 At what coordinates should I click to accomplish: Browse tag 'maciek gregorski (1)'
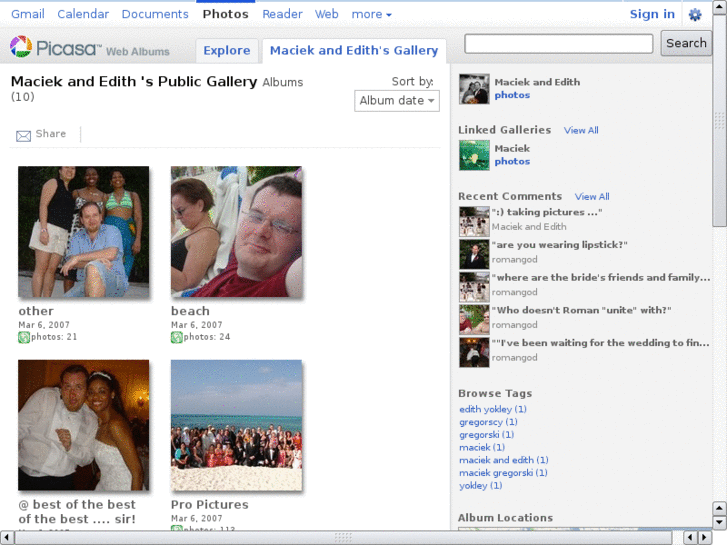[503, 473]
